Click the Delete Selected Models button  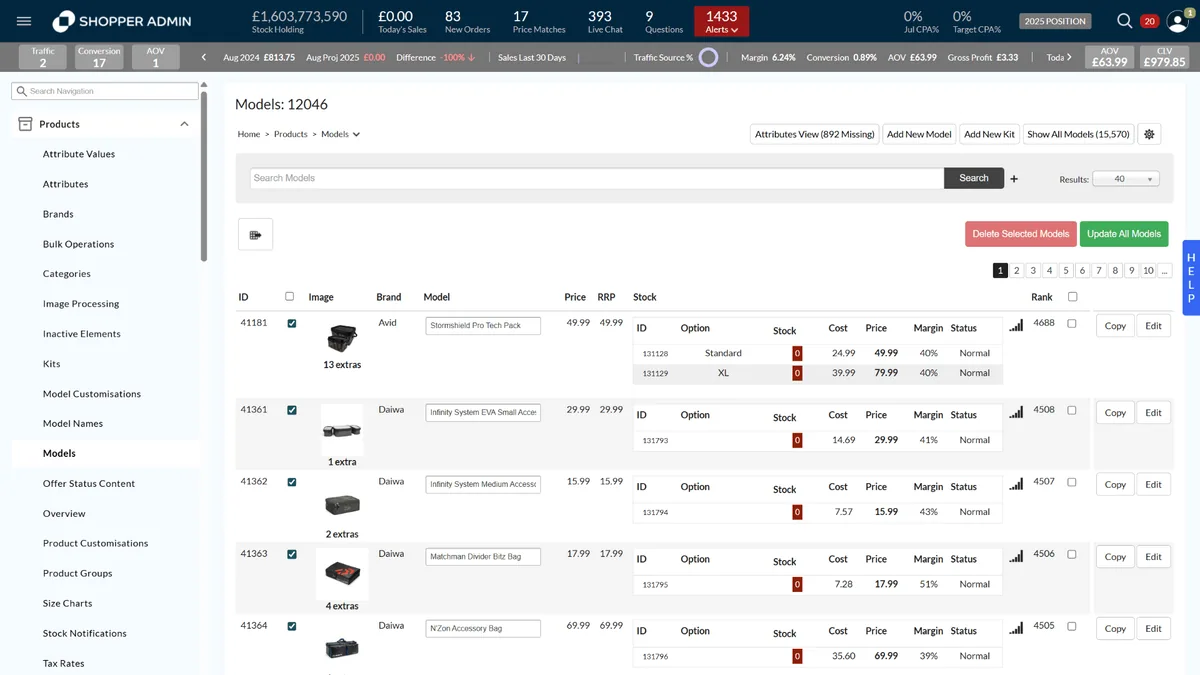pos(1021,234)
